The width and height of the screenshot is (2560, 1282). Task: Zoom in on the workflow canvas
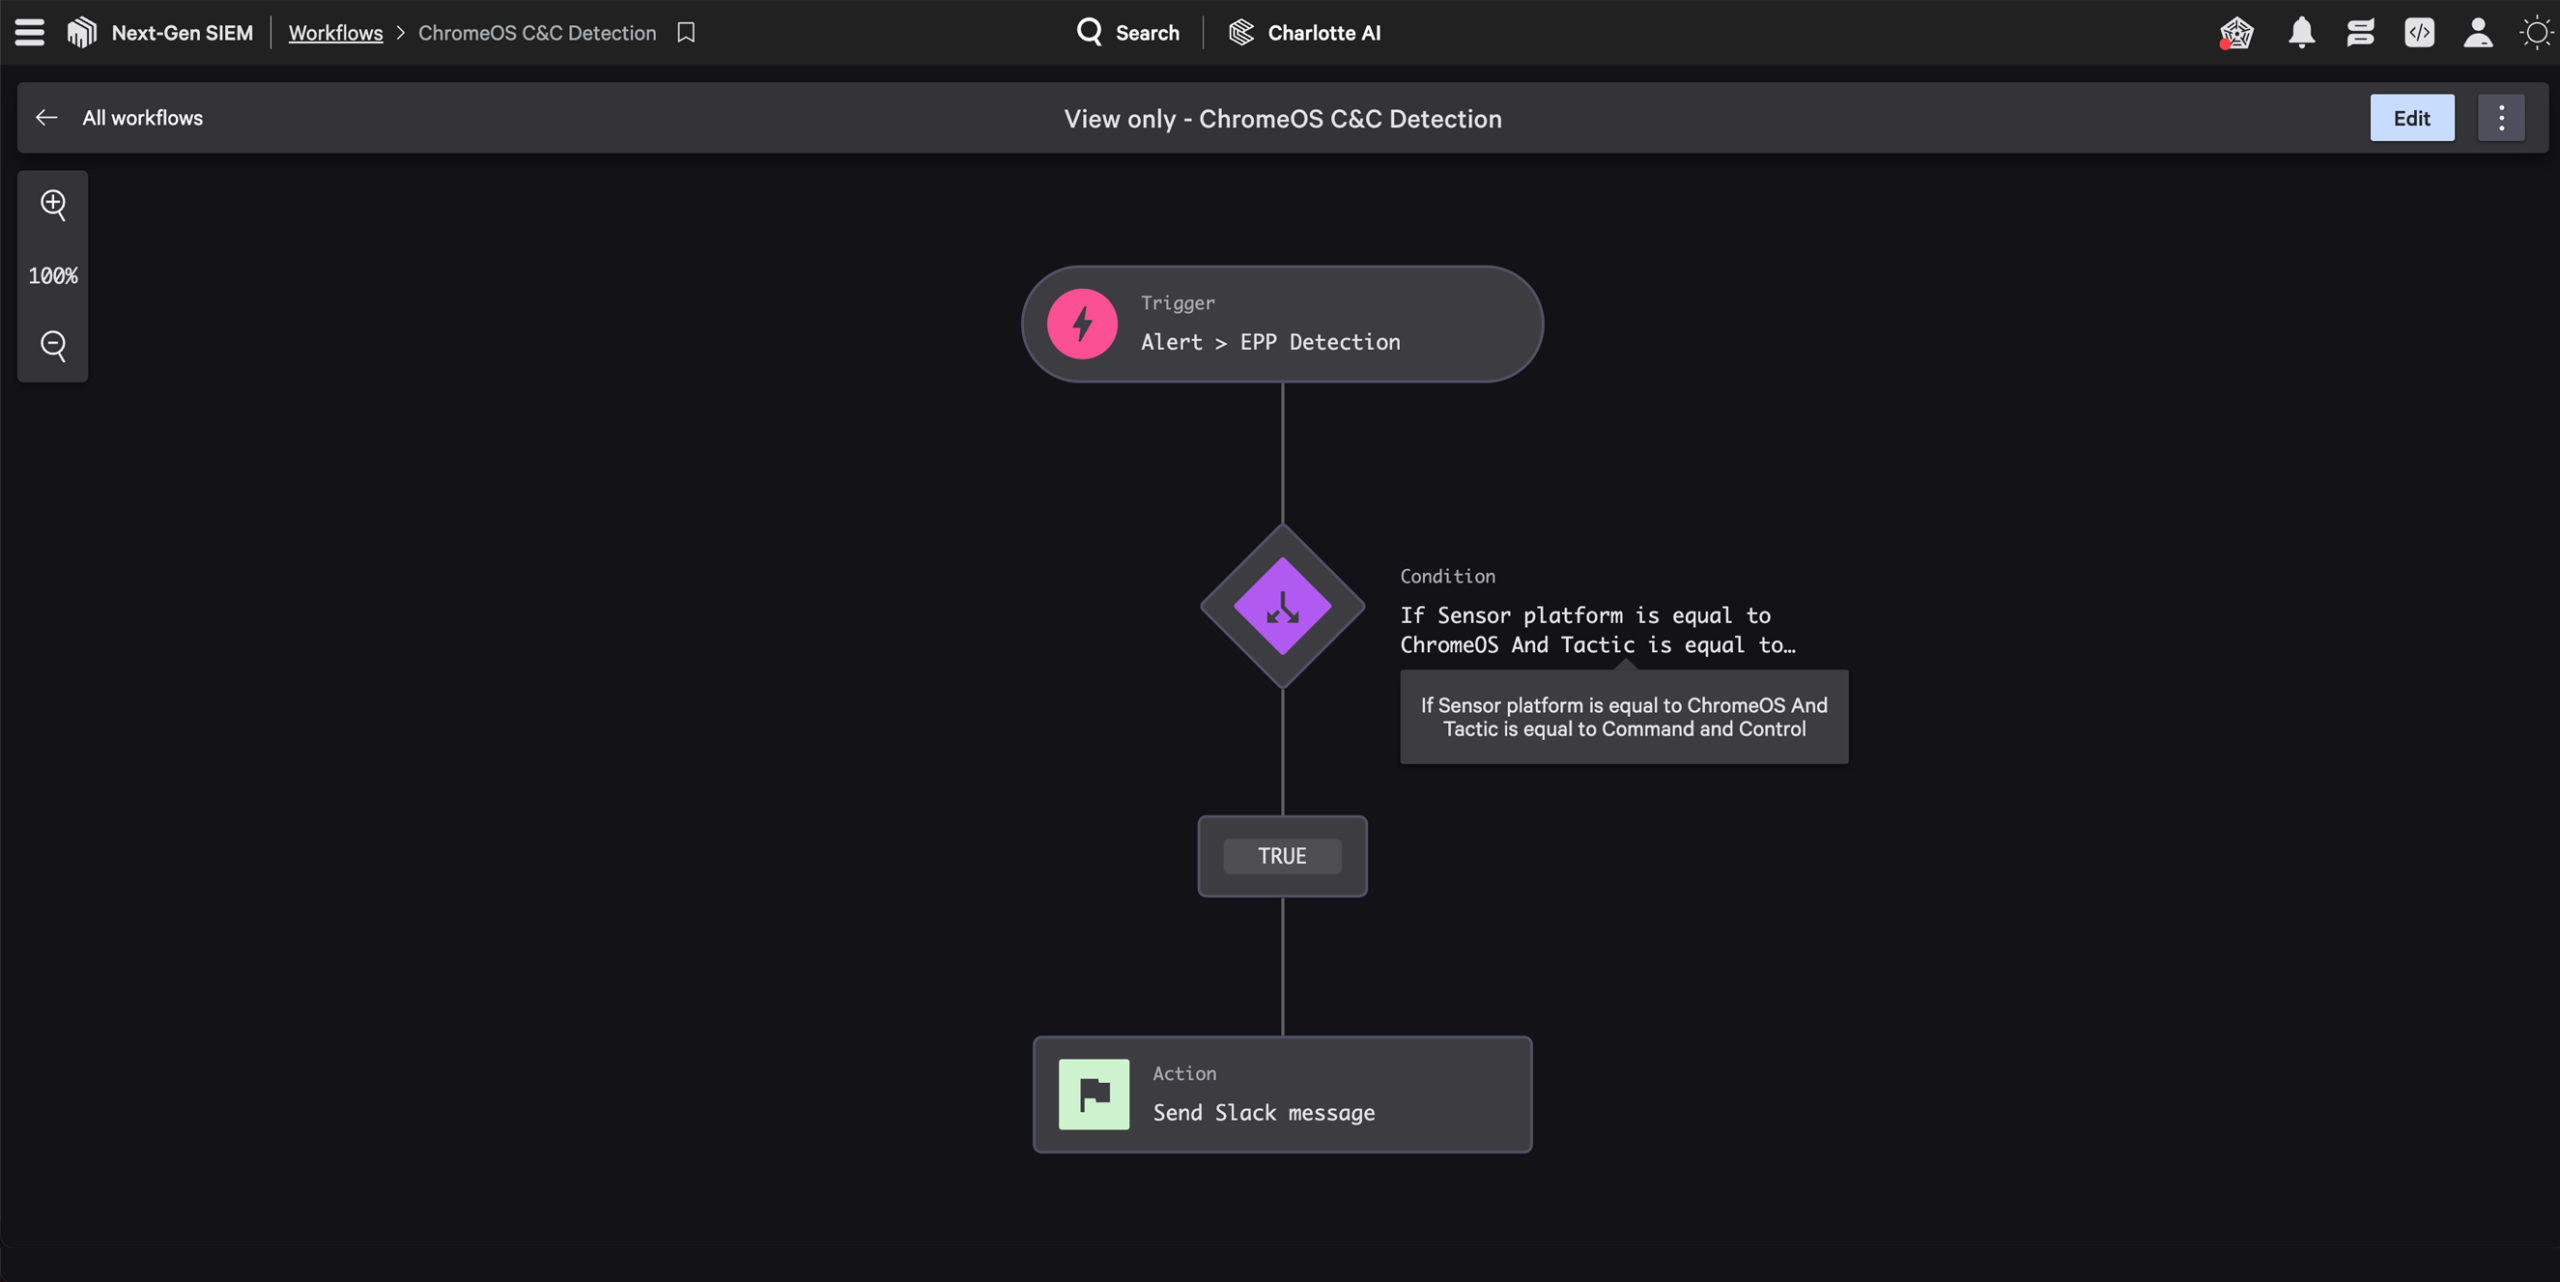(53, 205)
